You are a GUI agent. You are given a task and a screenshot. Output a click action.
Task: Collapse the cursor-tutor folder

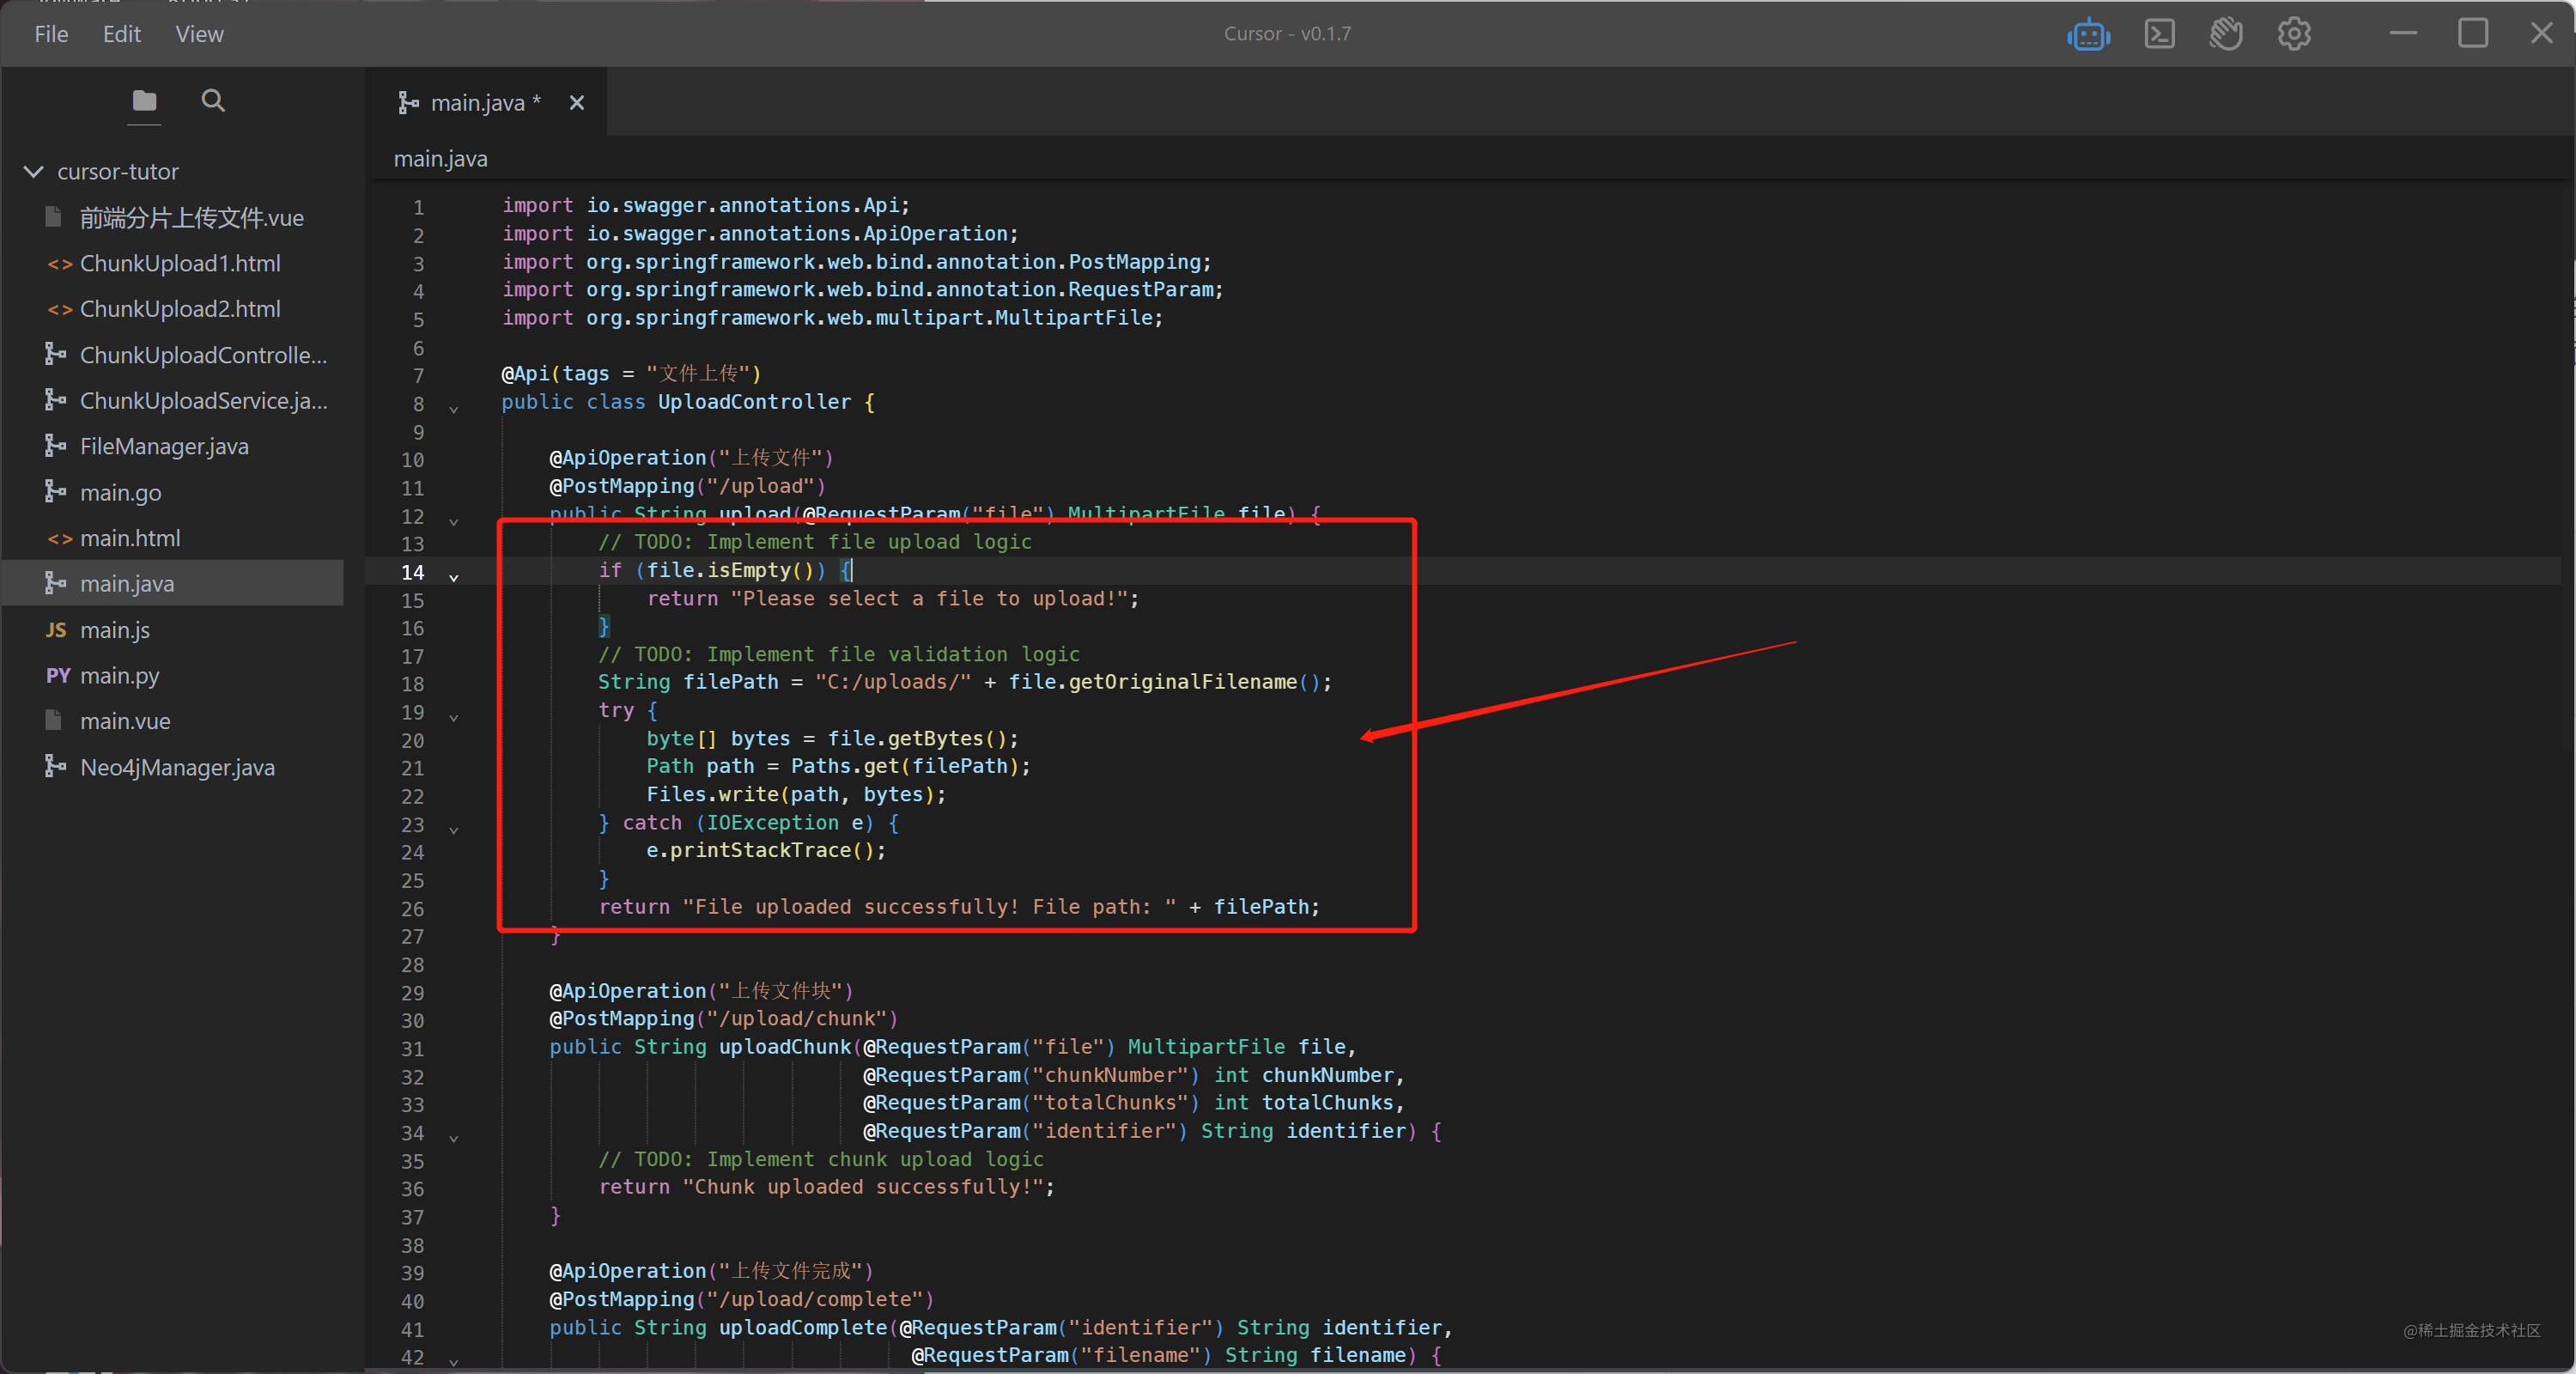[x=34, y=172]
